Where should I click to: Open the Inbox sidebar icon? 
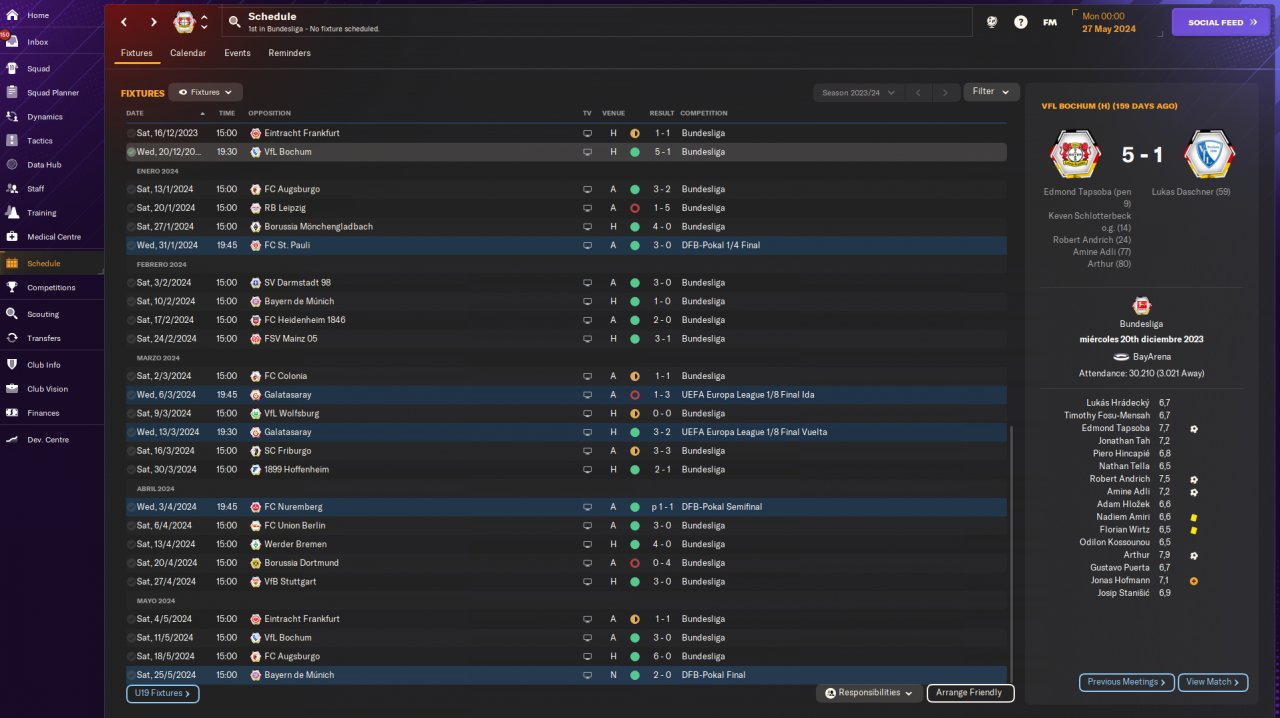[x=12, y=42]
